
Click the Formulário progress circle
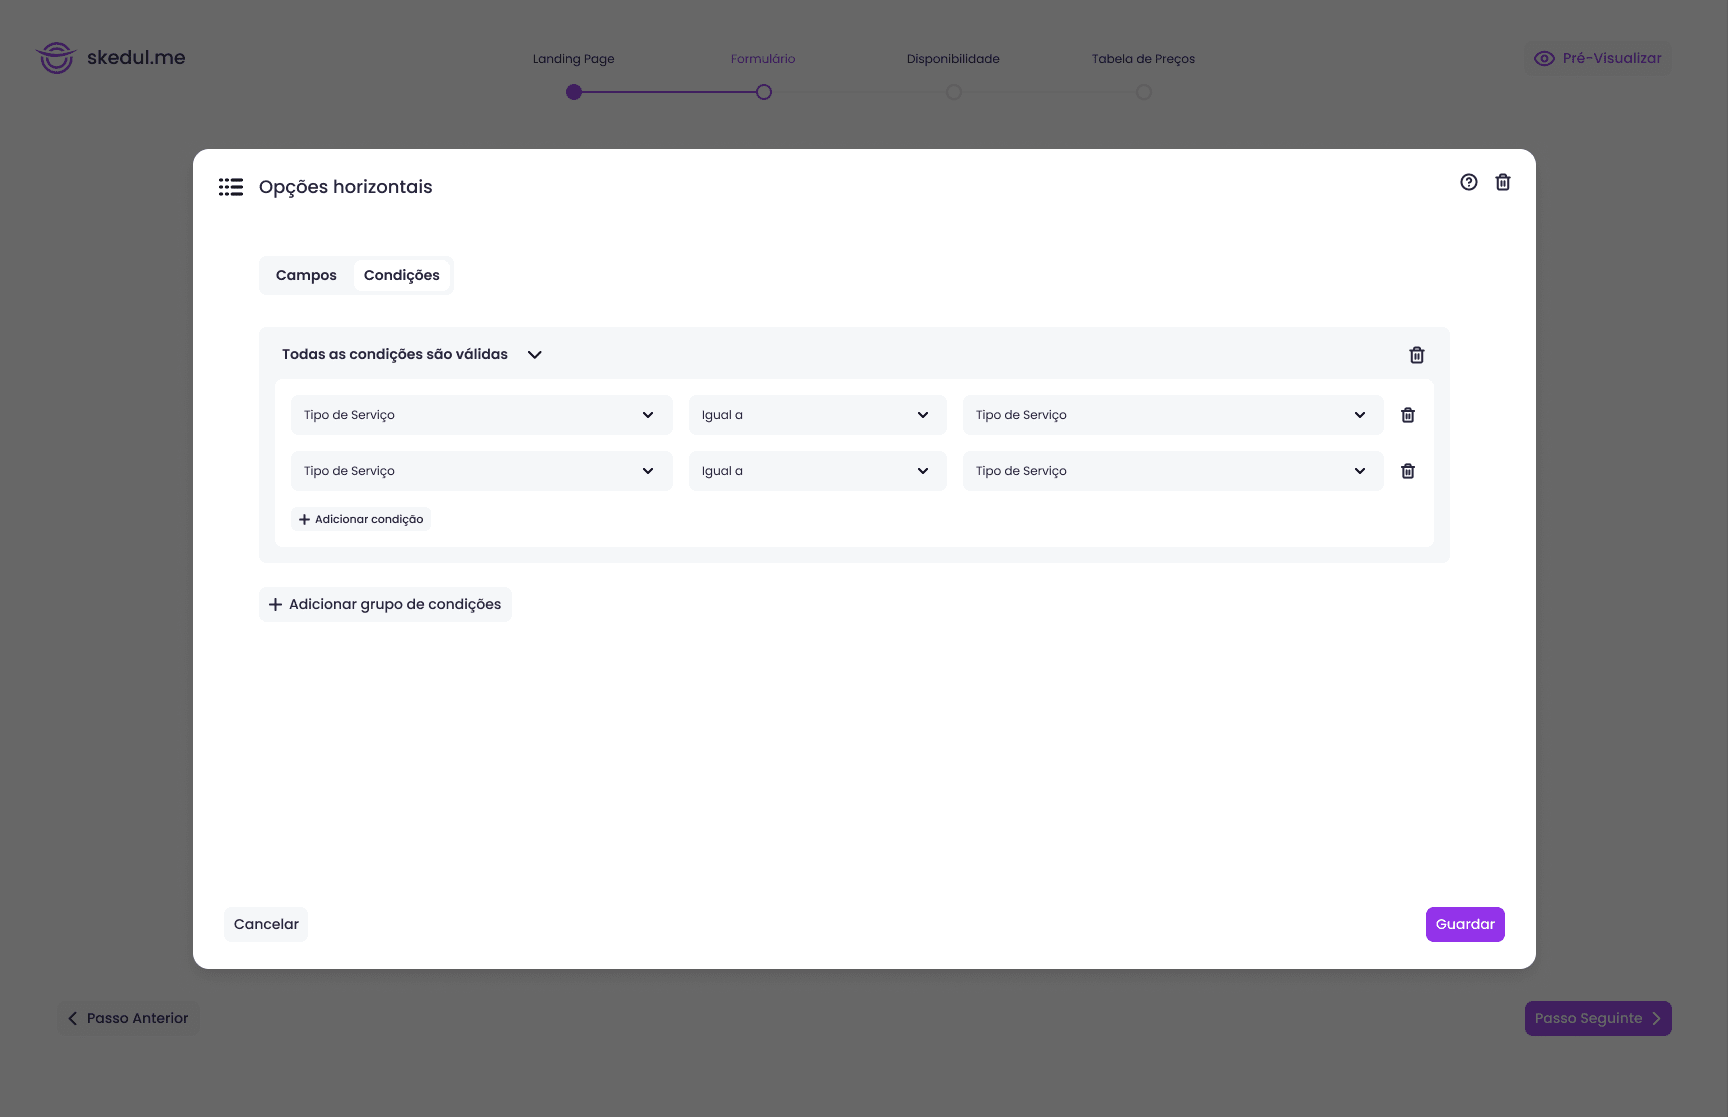point(764,92)
